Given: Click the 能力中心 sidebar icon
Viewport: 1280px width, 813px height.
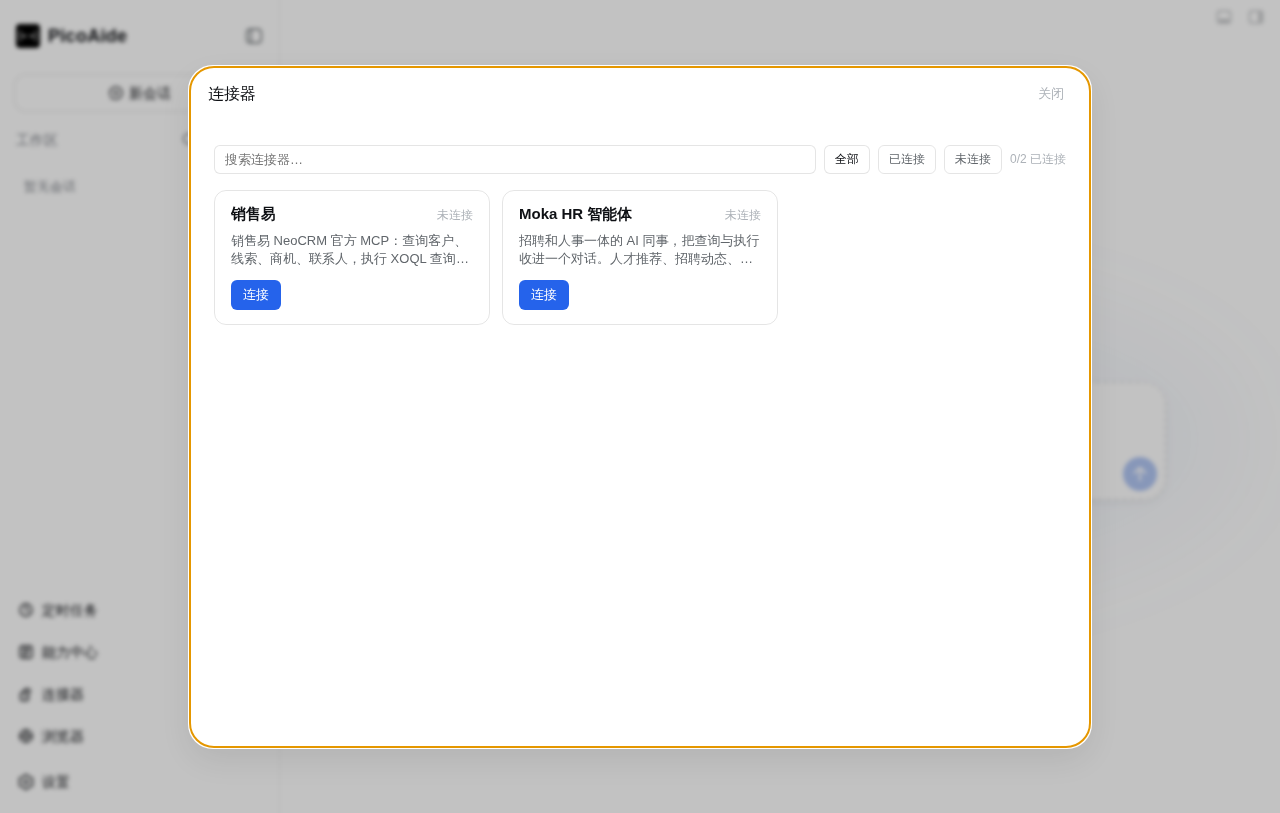Looking at the screenshot, I should [x=26, y=652].
